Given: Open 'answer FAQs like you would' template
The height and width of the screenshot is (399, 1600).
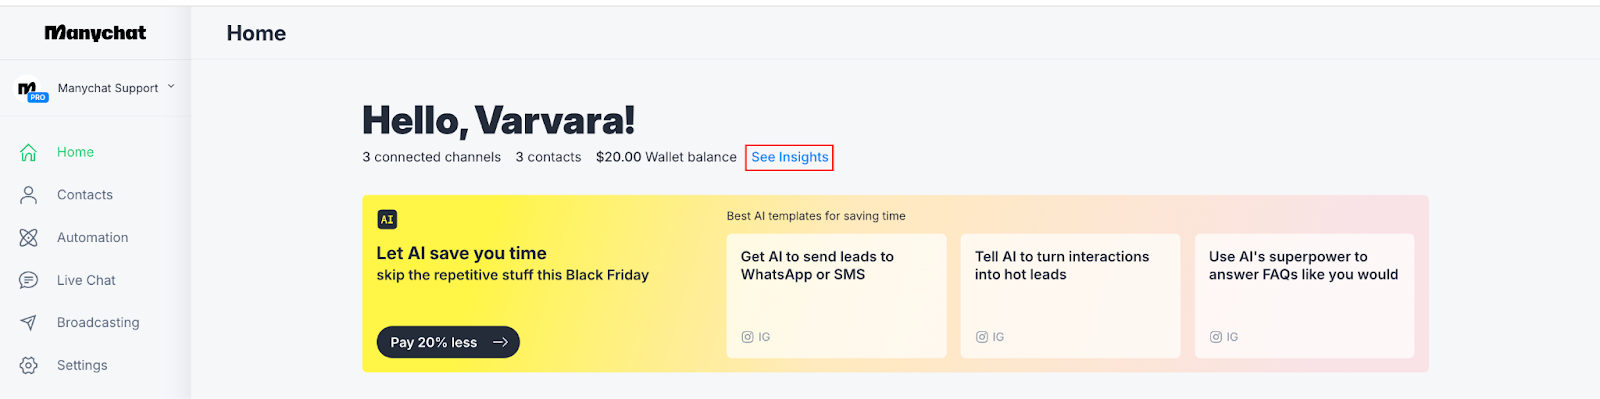Looking at the screenshot, I should pos(1305,296).
